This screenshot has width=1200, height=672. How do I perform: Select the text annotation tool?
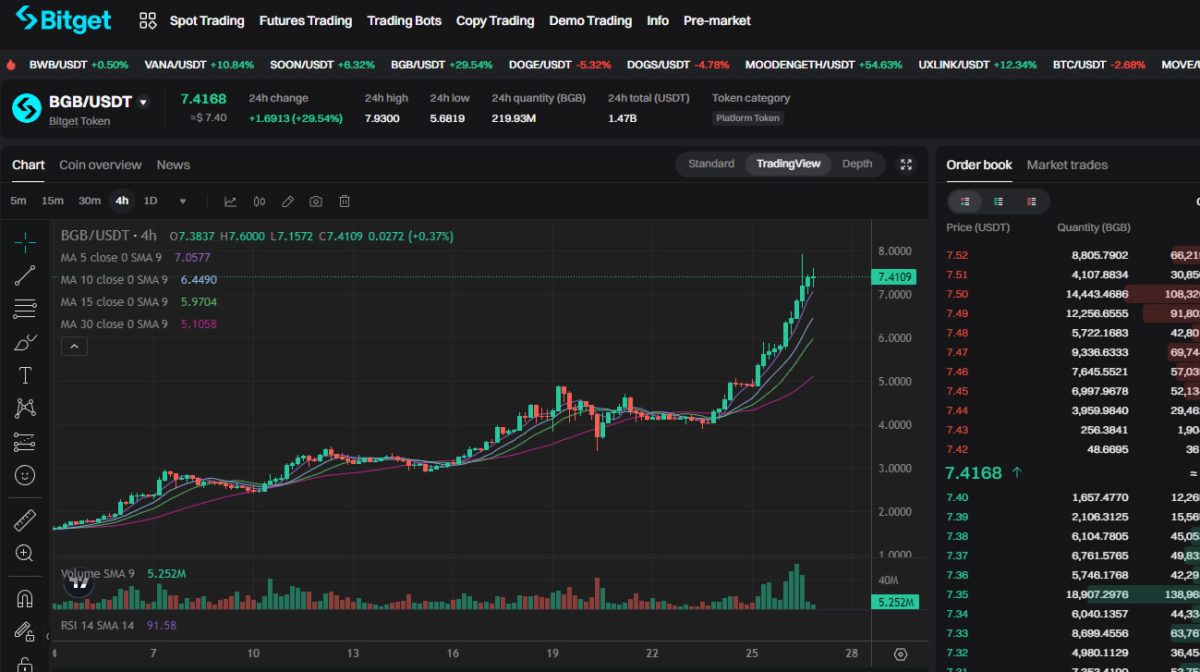pyautogui.click(x=25, y=375)
